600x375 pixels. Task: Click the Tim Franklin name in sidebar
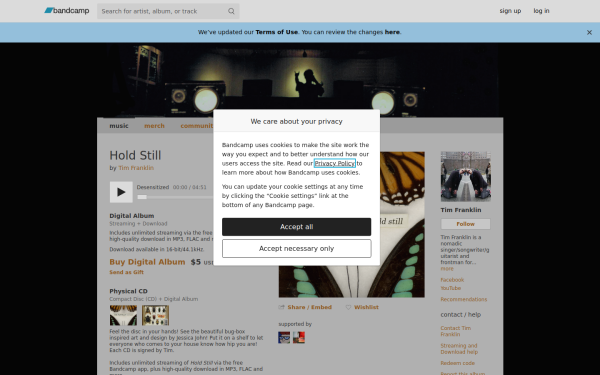tap(461, 210)
